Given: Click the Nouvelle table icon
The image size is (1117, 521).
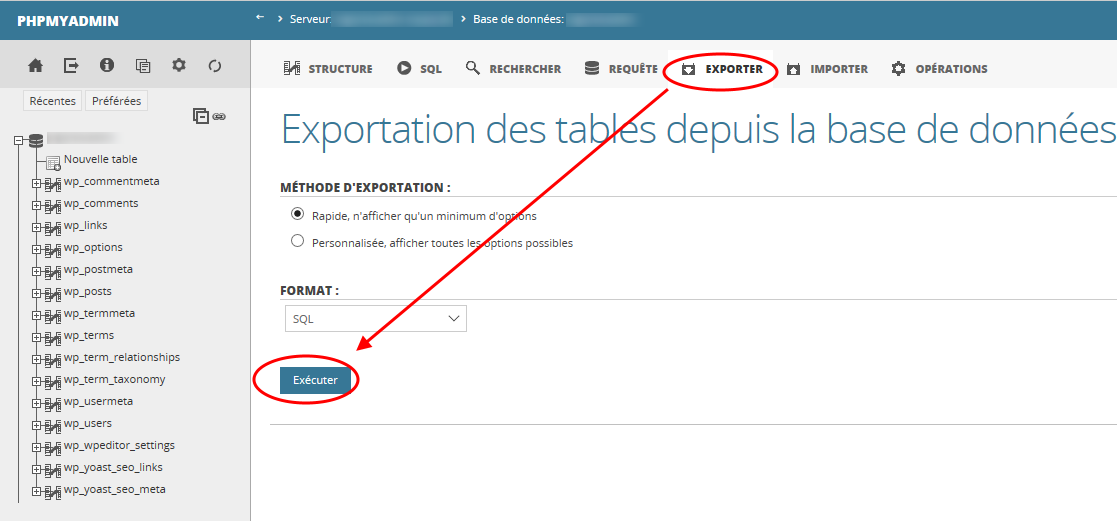Looking at the screenshot, I should 53,163.
